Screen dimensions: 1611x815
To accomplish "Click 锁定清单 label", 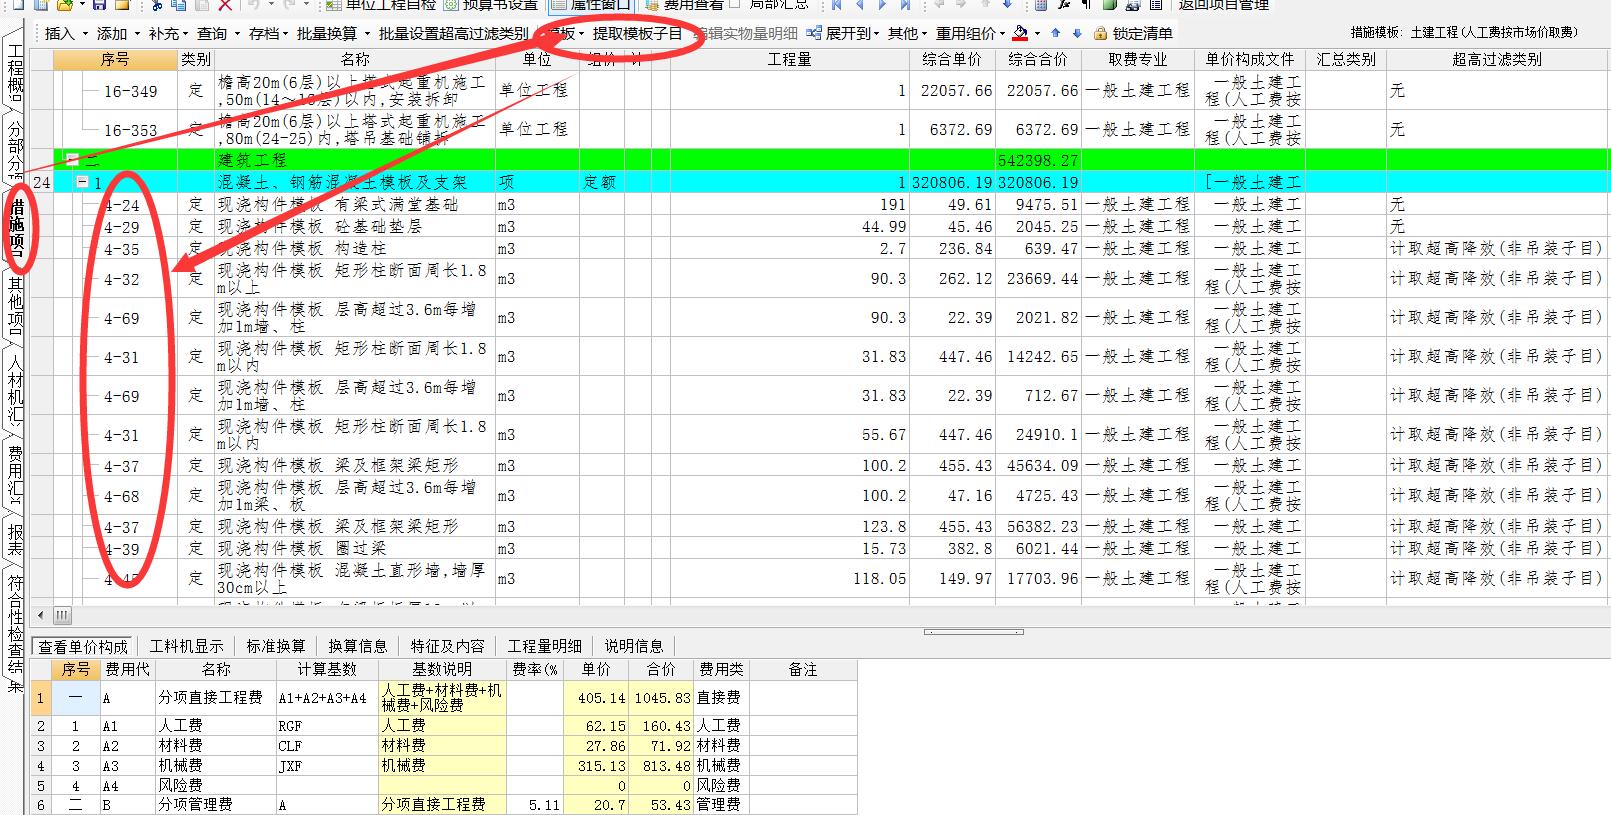I will (1142, 33).
